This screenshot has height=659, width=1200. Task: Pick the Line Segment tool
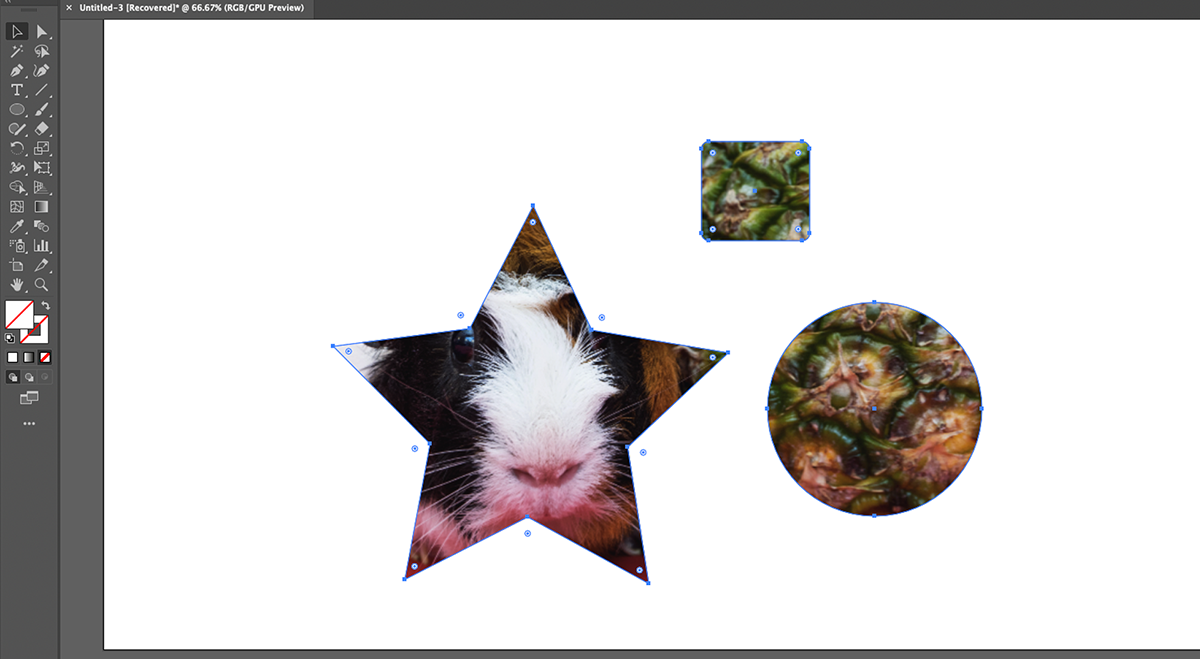tap(41, 89)
